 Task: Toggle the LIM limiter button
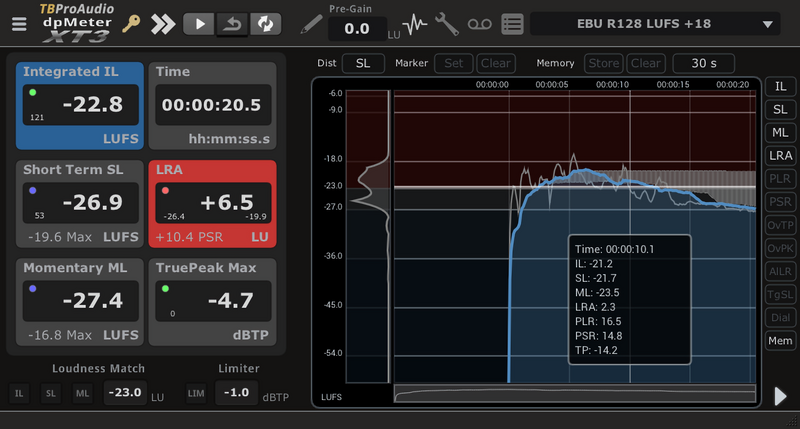(197, 394)
